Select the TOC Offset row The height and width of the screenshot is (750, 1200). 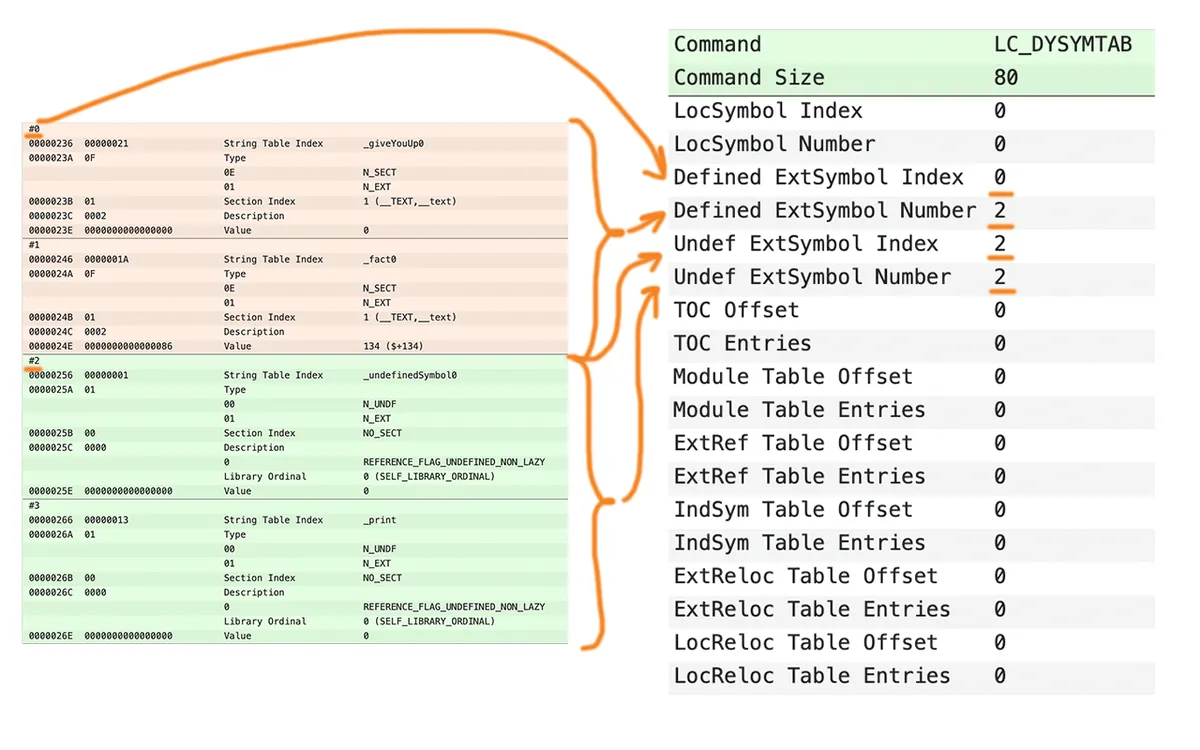(911, 310)
